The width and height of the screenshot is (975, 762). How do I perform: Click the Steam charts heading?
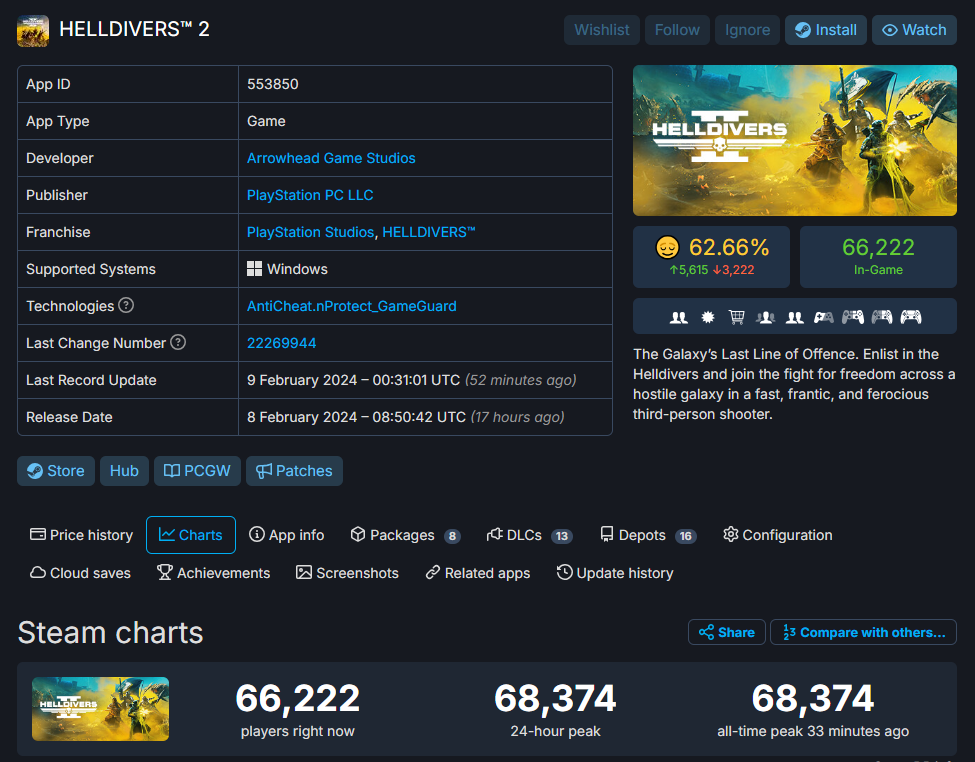click(x=110, y=633)
